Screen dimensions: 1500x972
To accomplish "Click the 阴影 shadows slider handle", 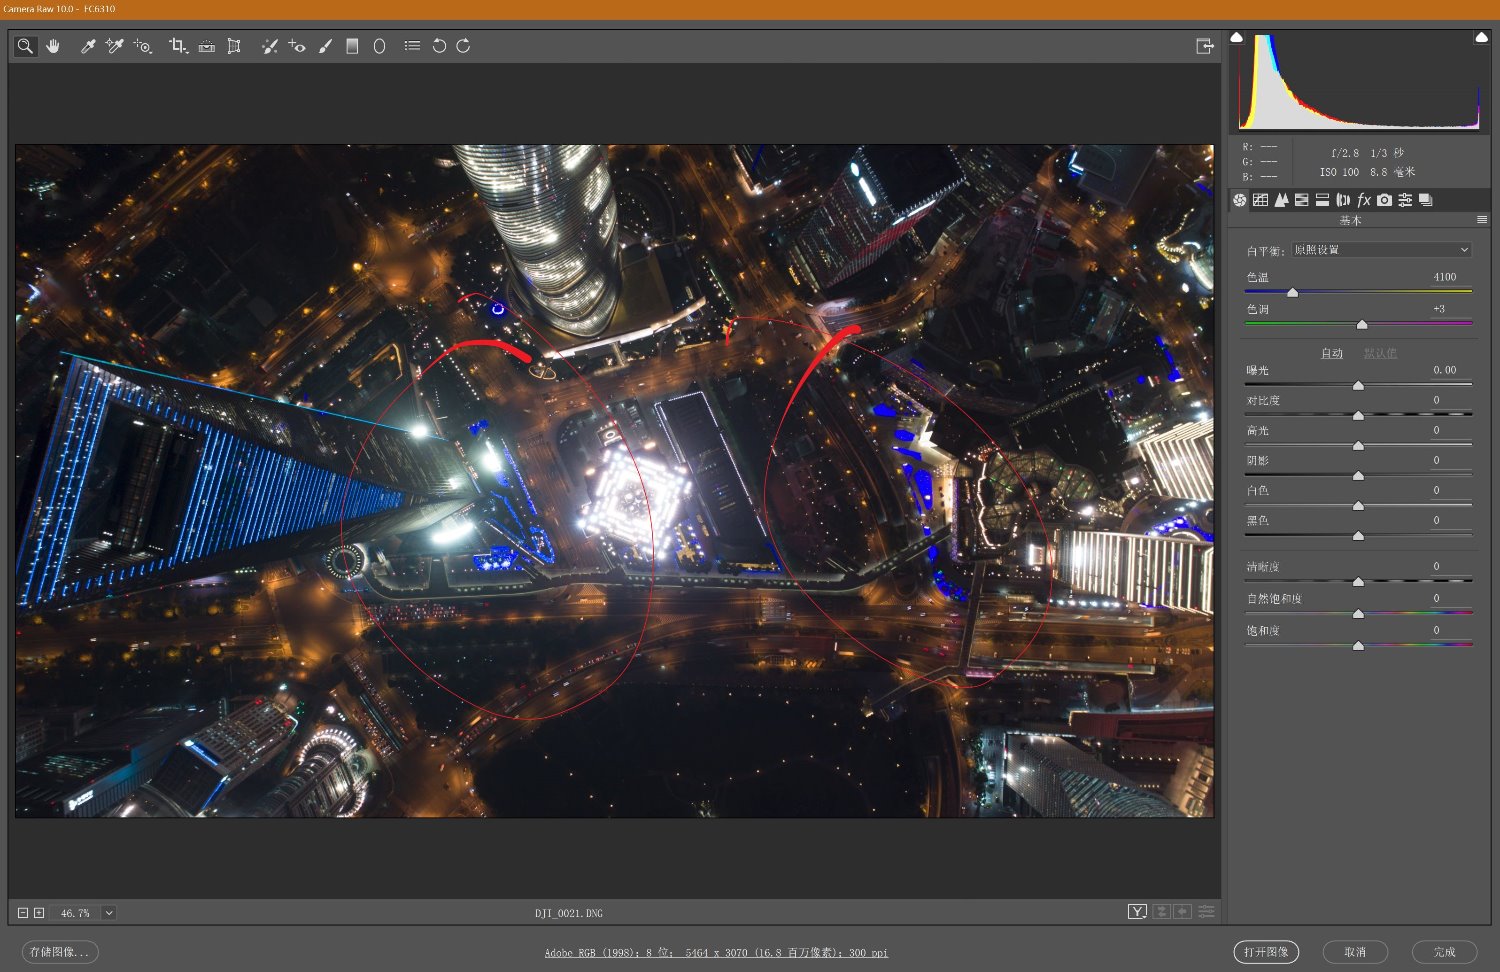I will 1358,476.
